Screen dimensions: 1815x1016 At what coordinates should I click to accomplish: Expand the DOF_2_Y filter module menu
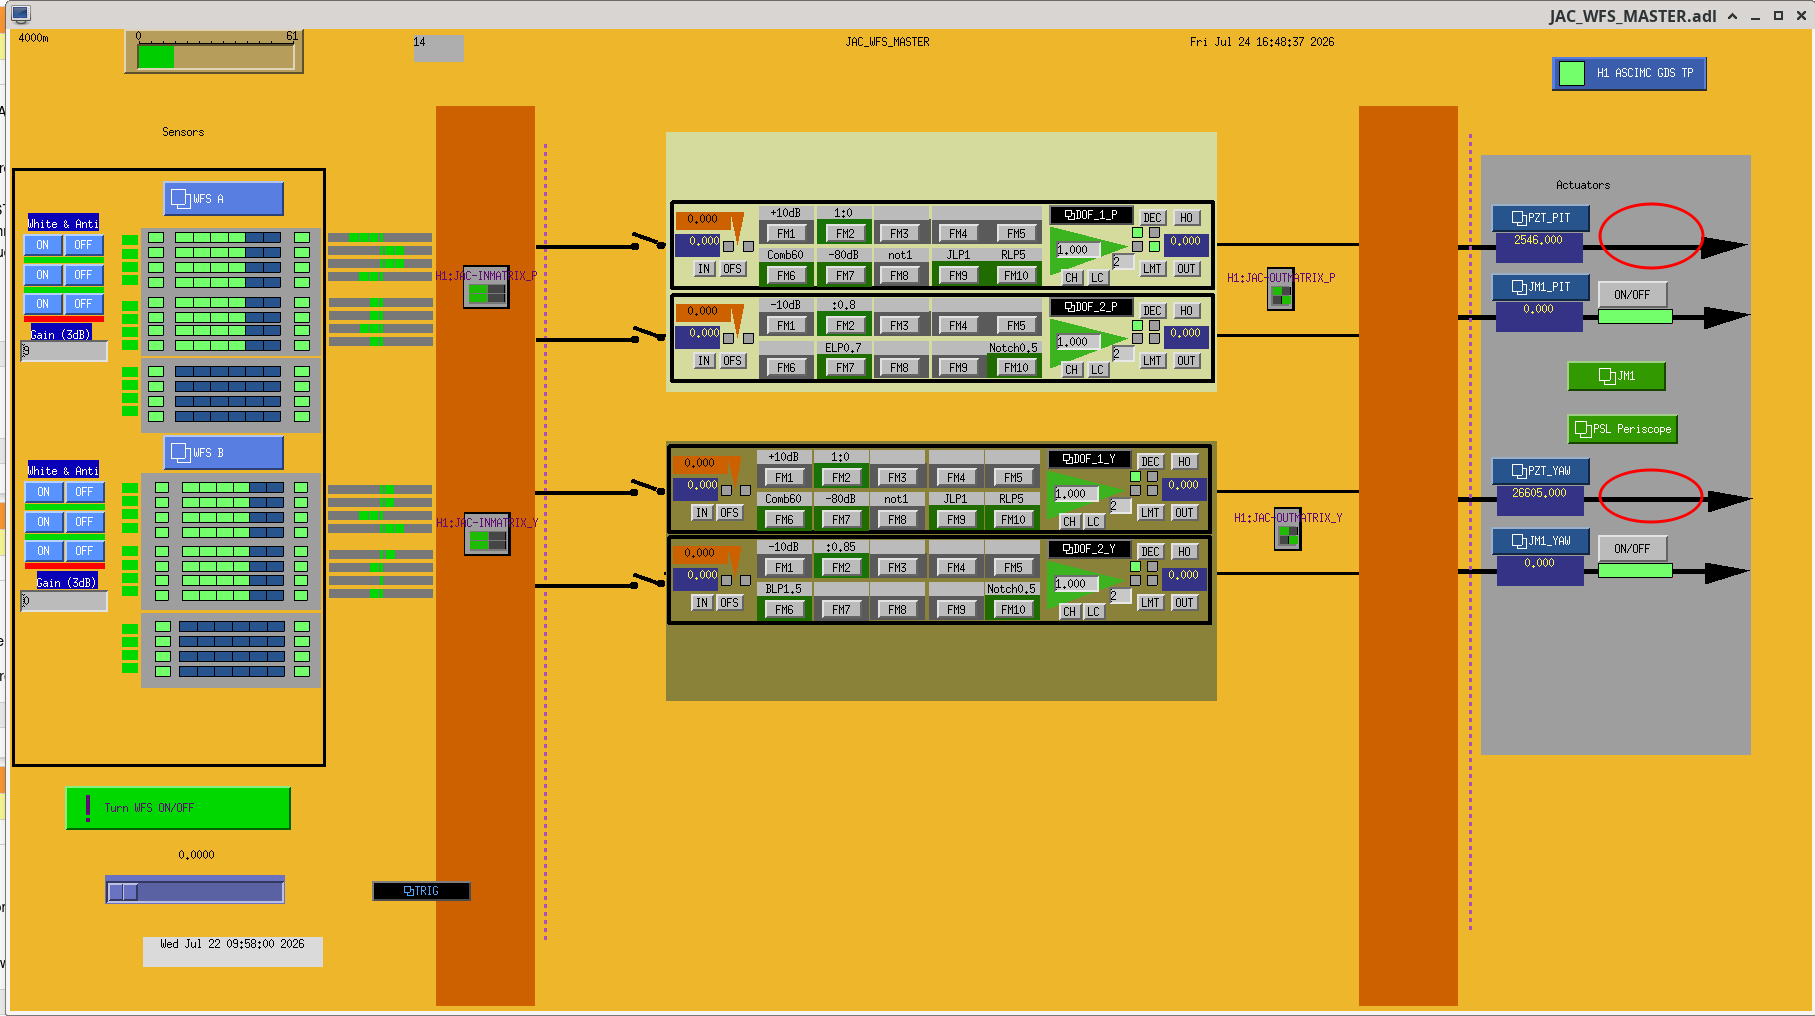1089,549
